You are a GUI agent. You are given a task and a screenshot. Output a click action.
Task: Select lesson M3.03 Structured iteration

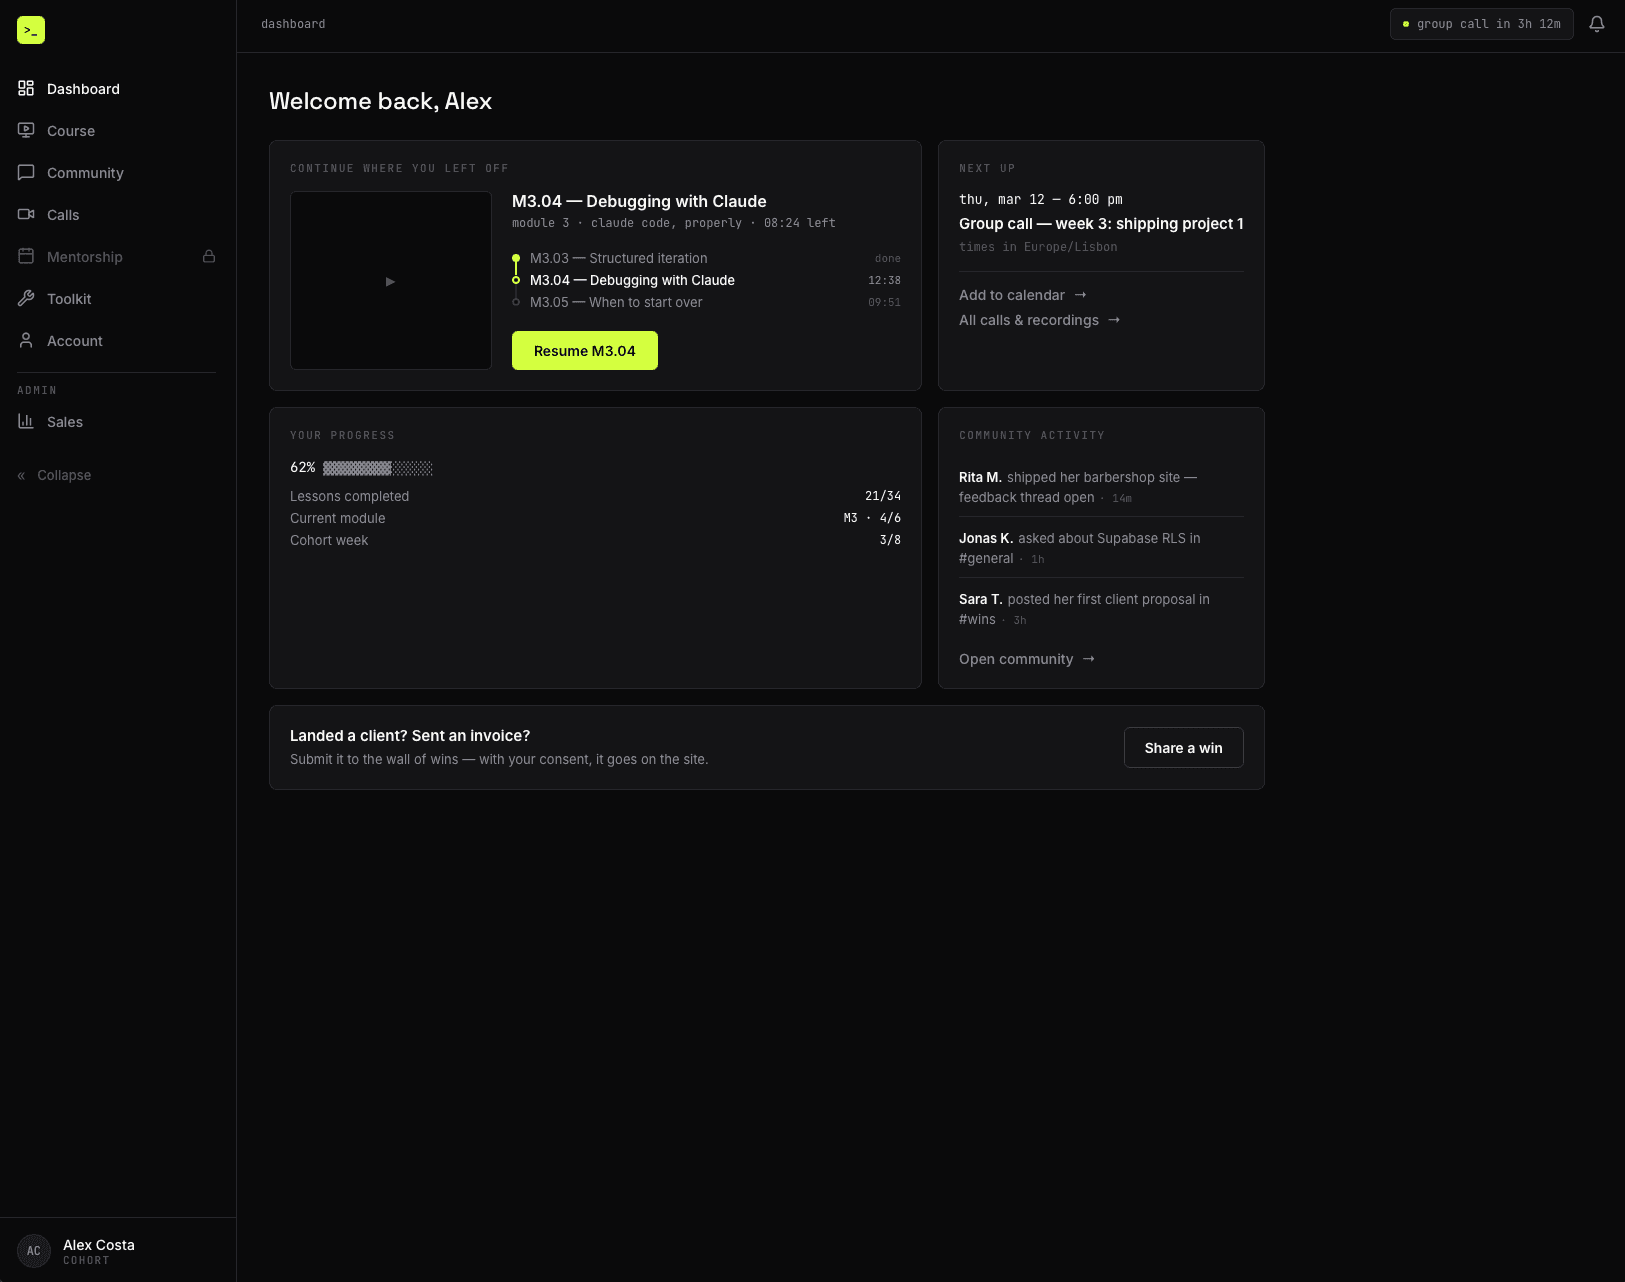point(705,258)
